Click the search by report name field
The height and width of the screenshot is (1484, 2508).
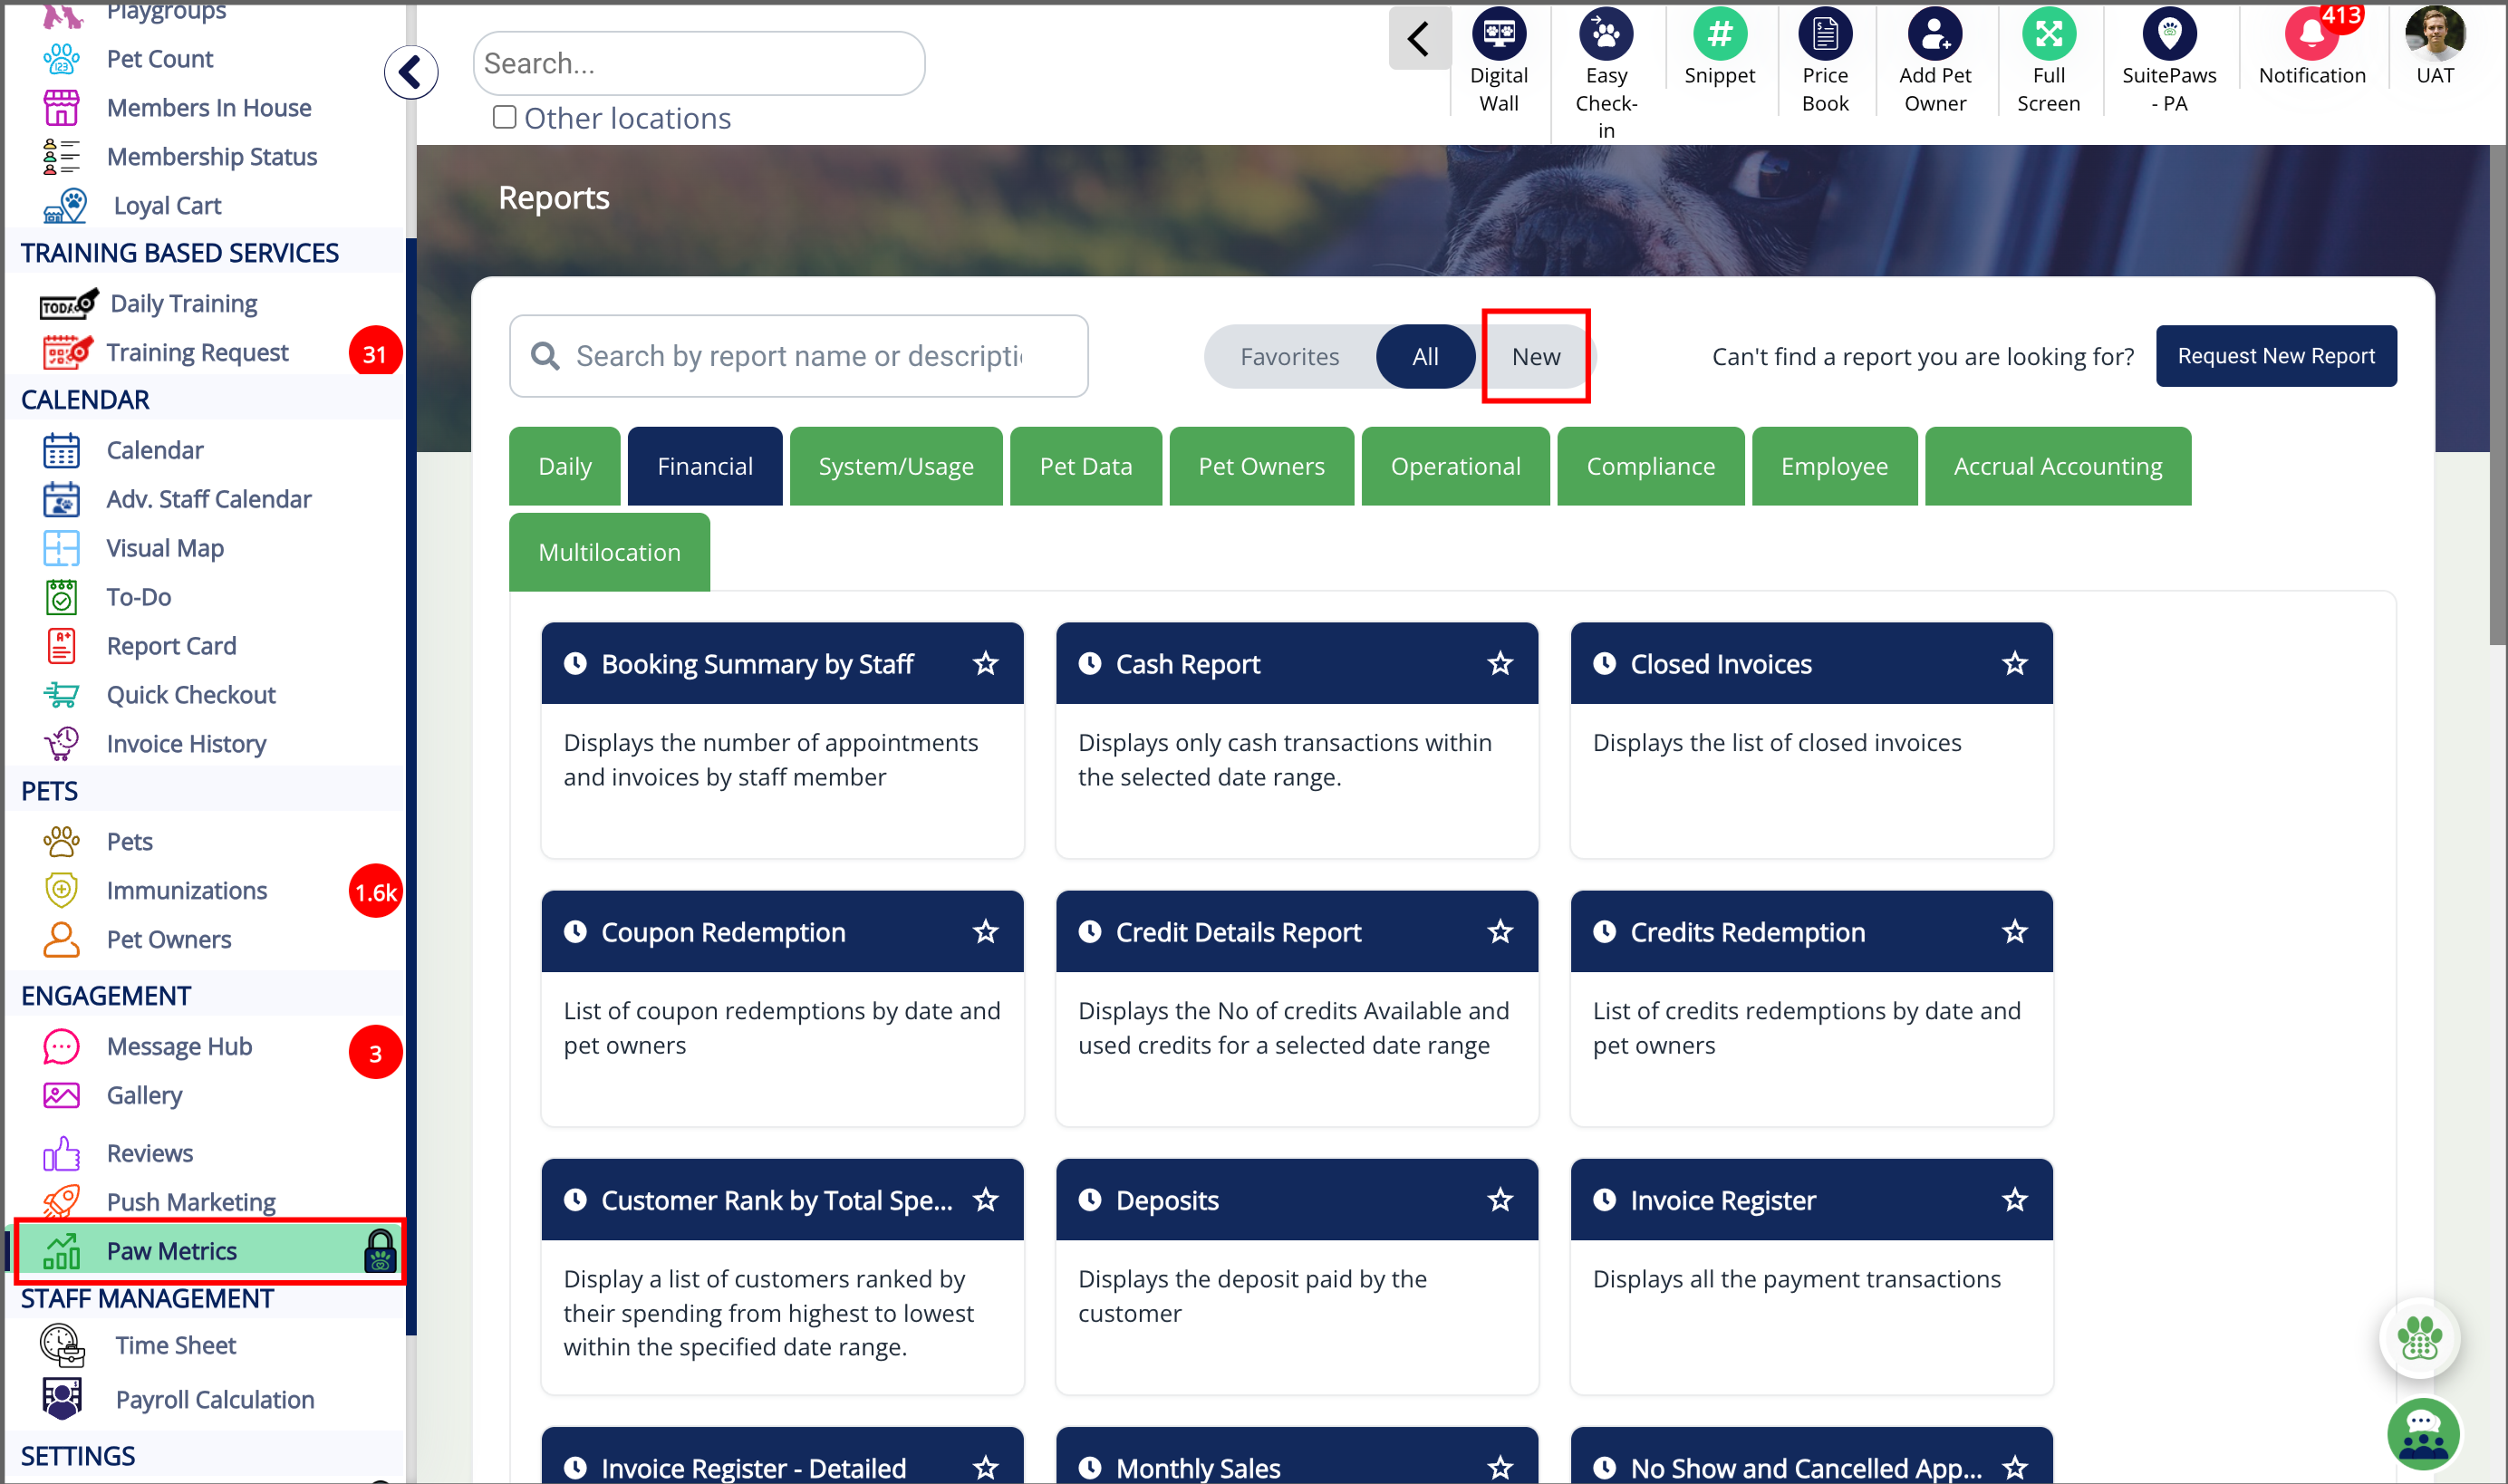coord(798,356)
